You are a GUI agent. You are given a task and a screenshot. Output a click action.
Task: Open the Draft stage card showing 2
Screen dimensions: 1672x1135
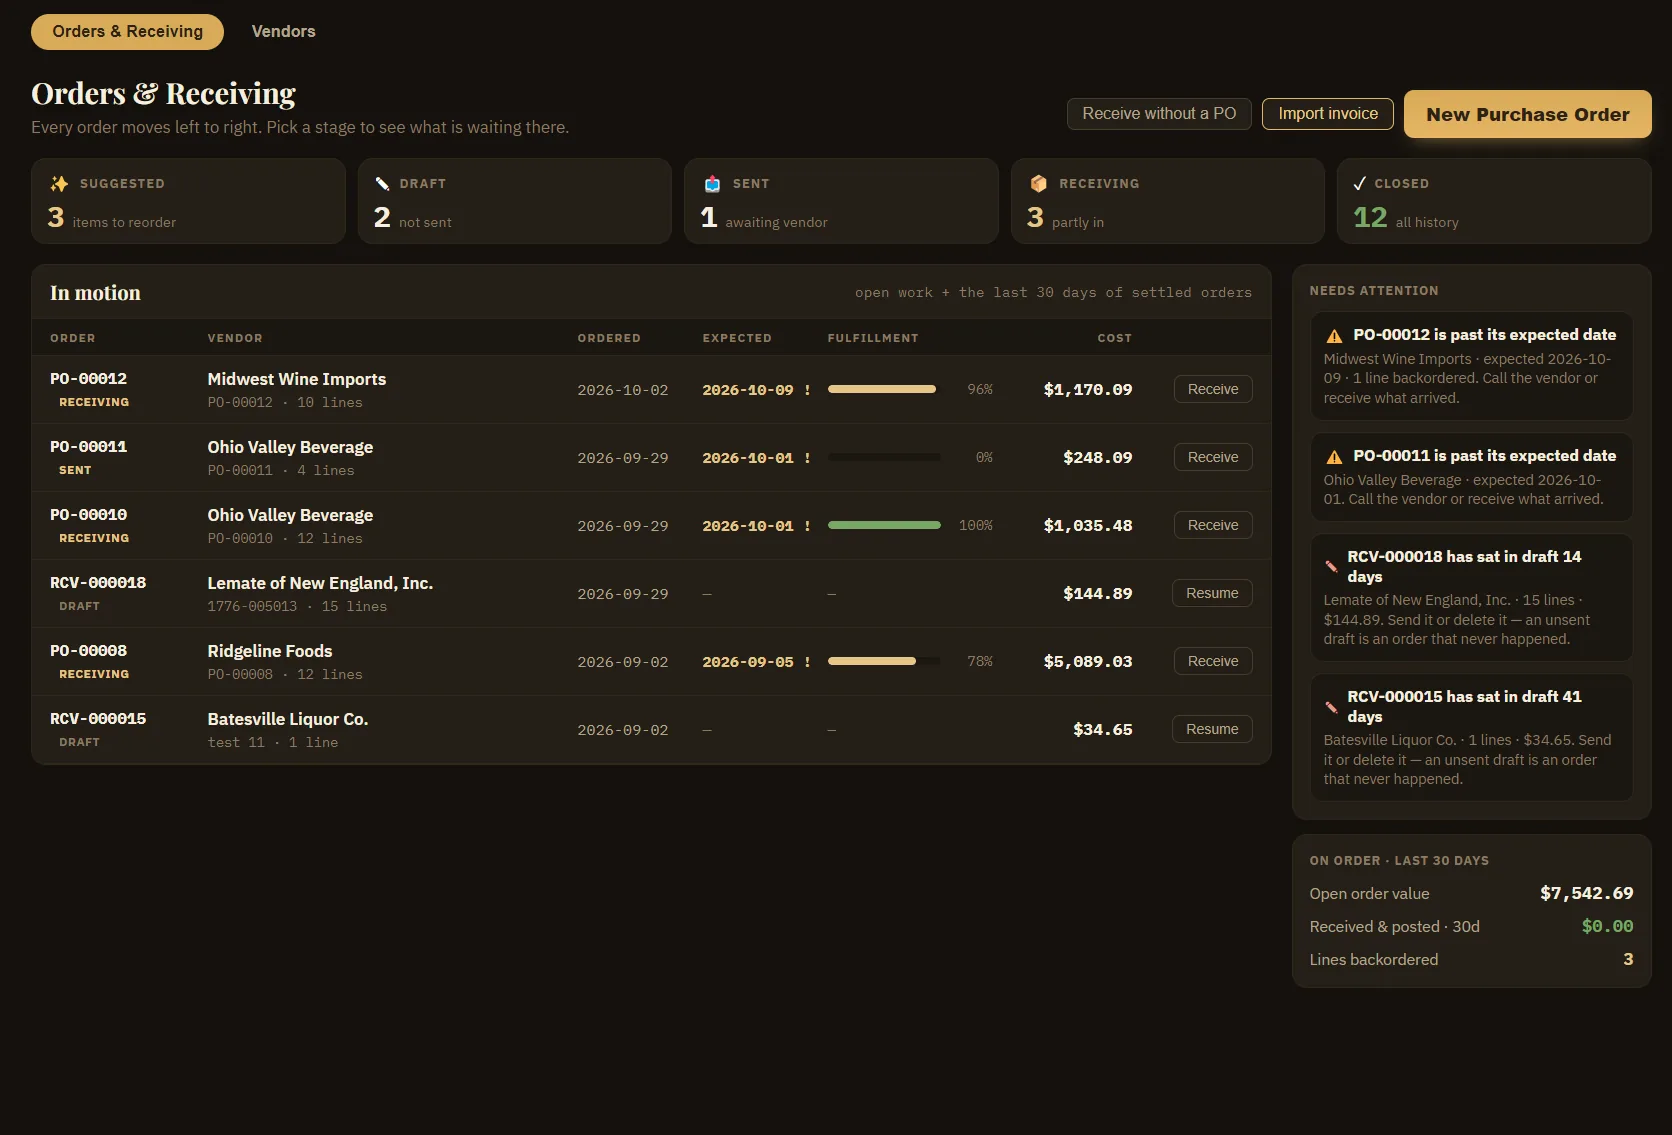tap(514, 201)
